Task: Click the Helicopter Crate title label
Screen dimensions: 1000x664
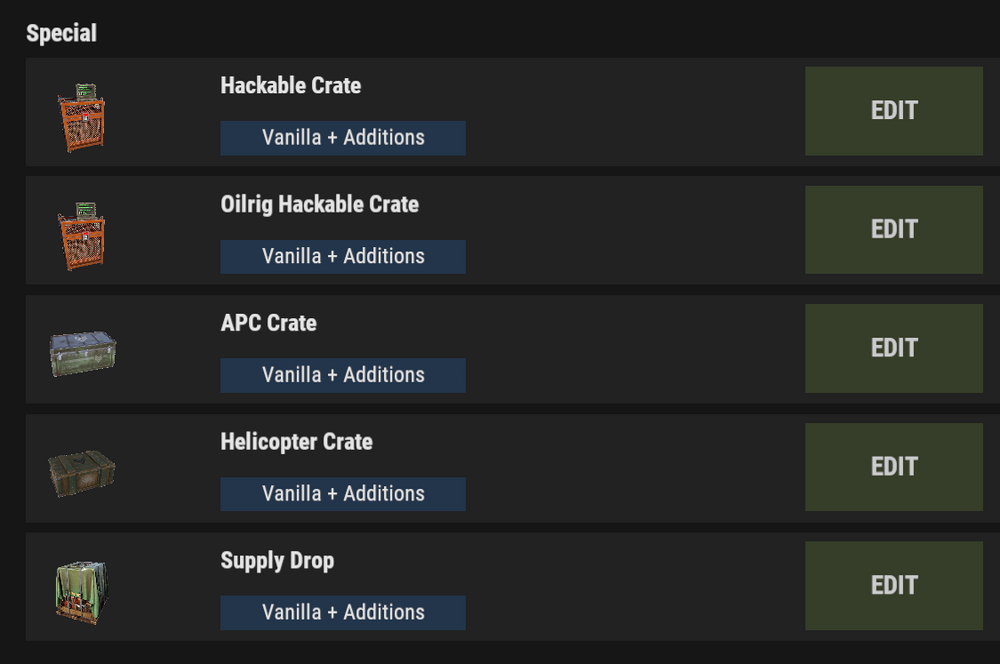Action: tap(296, 442)
